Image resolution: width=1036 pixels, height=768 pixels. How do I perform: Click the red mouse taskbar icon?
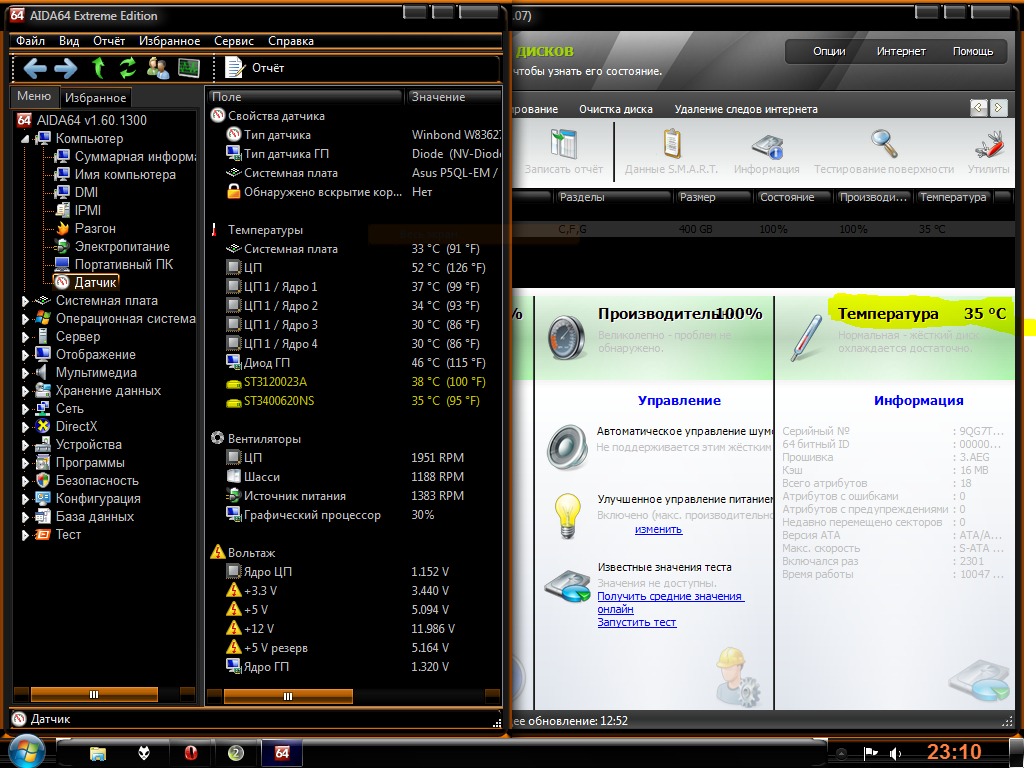click(190, 753)
